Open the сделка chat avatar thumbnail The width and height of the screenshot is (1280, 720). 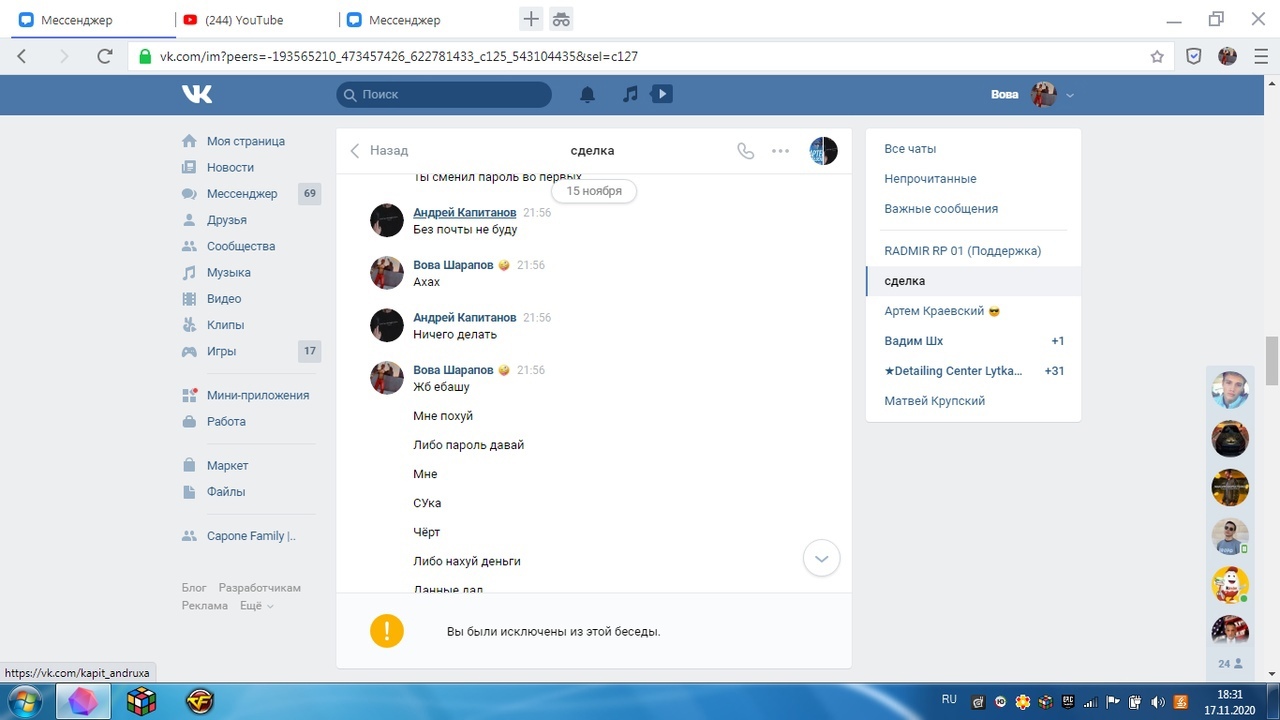(823, 151)
